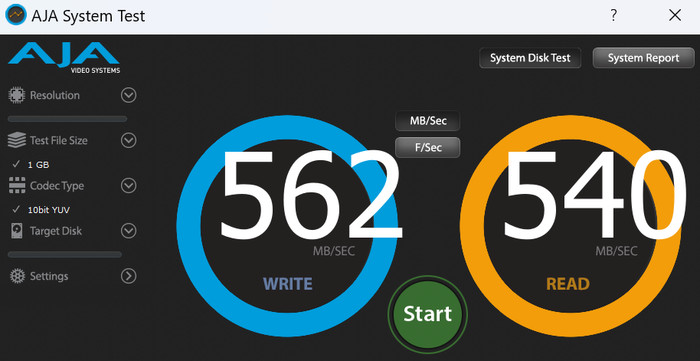The image size is (700, 361).
Task: Open Settings with the right arrow
Action: point(129,276)
